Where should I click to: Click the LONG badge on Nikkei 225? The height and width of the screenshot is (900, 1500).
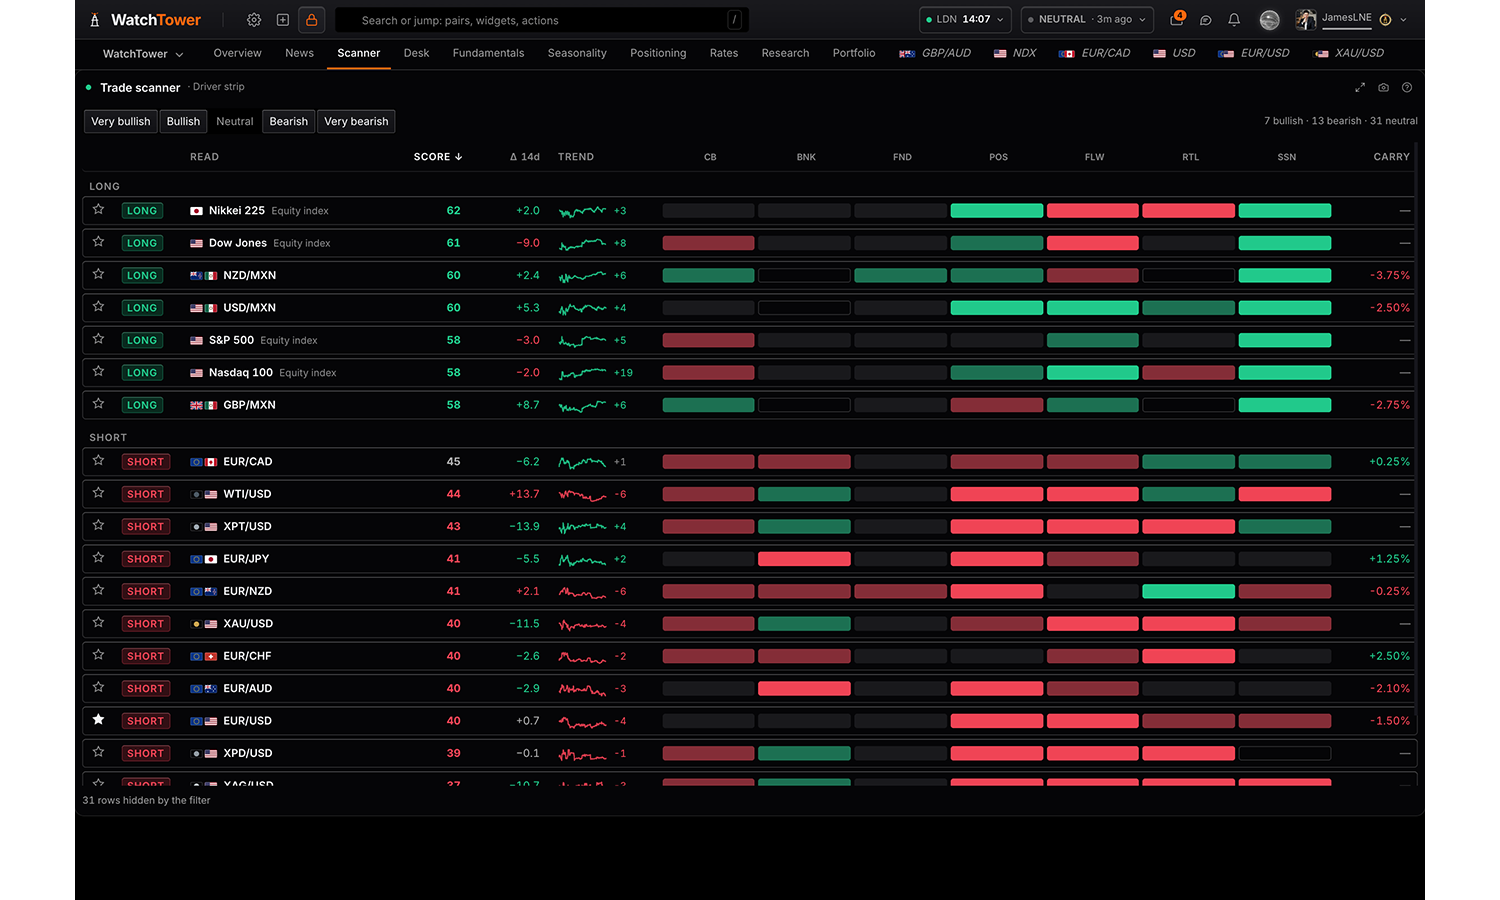coord(141,211)
